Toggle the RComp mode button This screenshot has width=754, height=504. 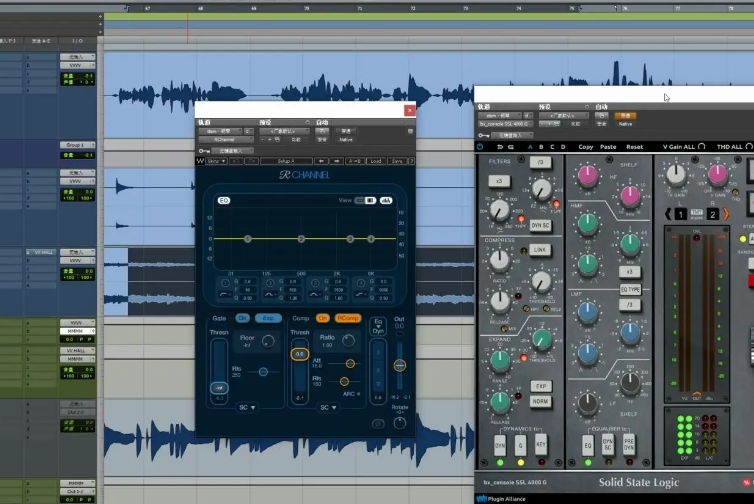[348, 318]
